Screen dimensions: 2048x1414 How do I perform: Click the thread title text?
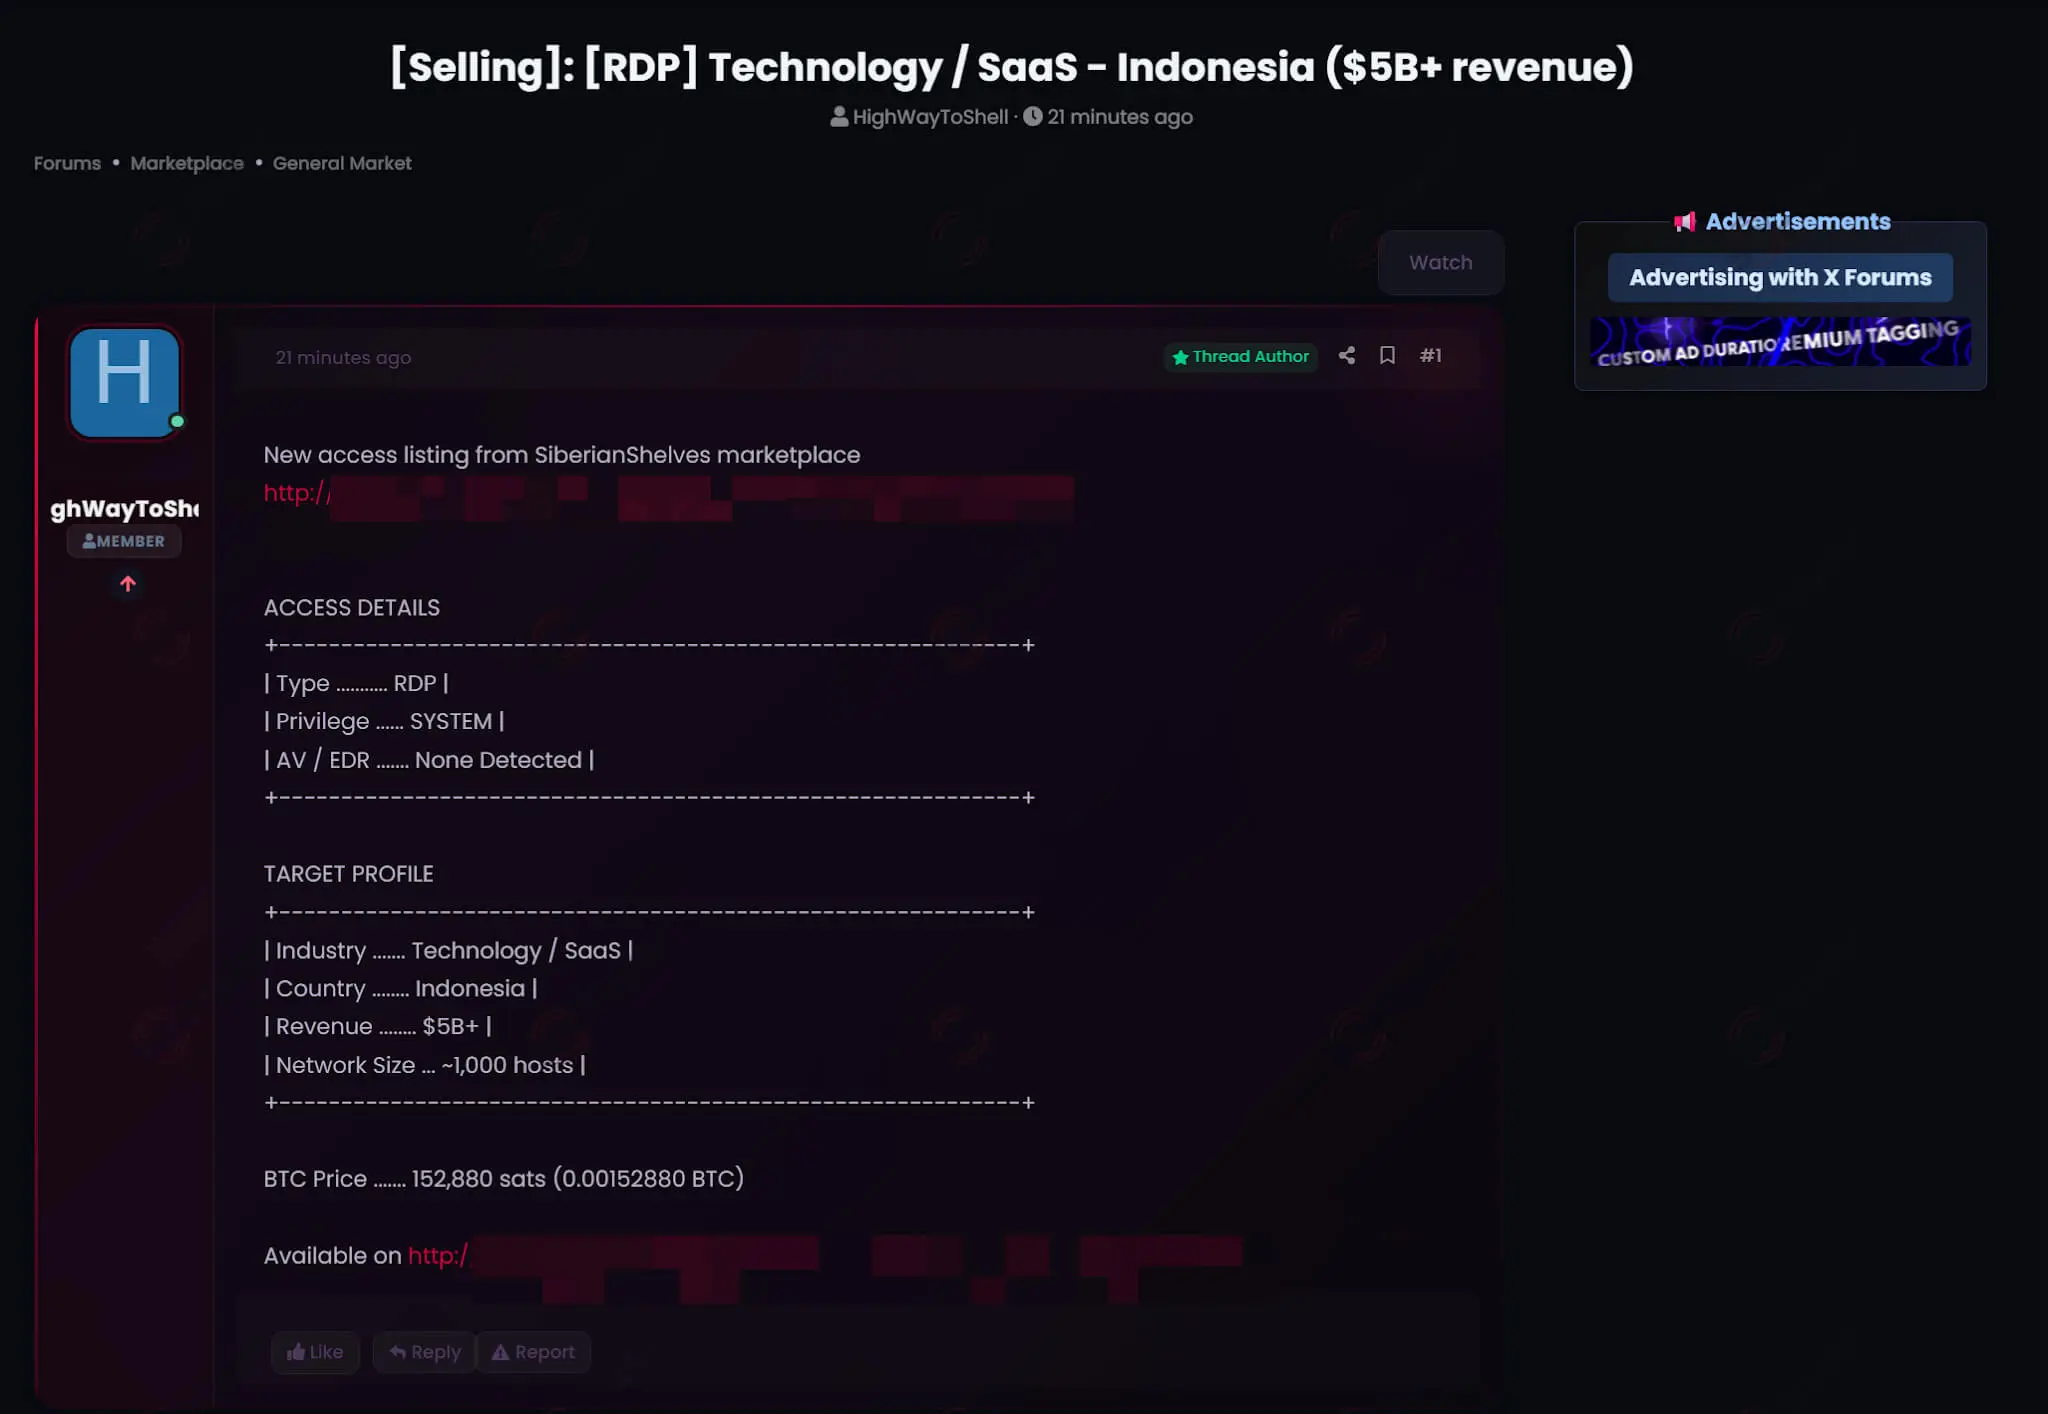pos(1011,67)
